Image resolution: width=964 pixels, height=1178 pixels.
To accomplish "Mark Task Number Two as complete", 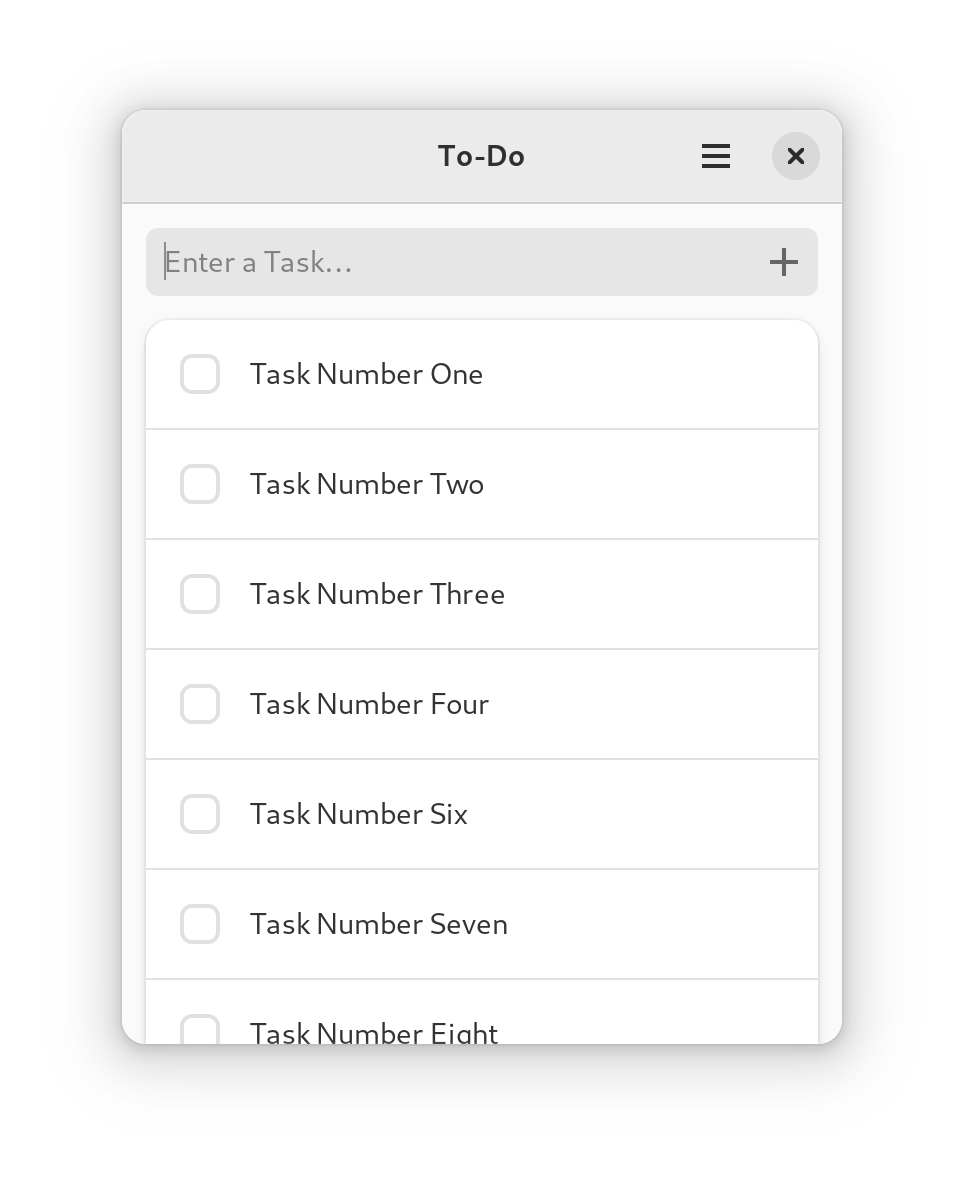I will coord(200,484).
